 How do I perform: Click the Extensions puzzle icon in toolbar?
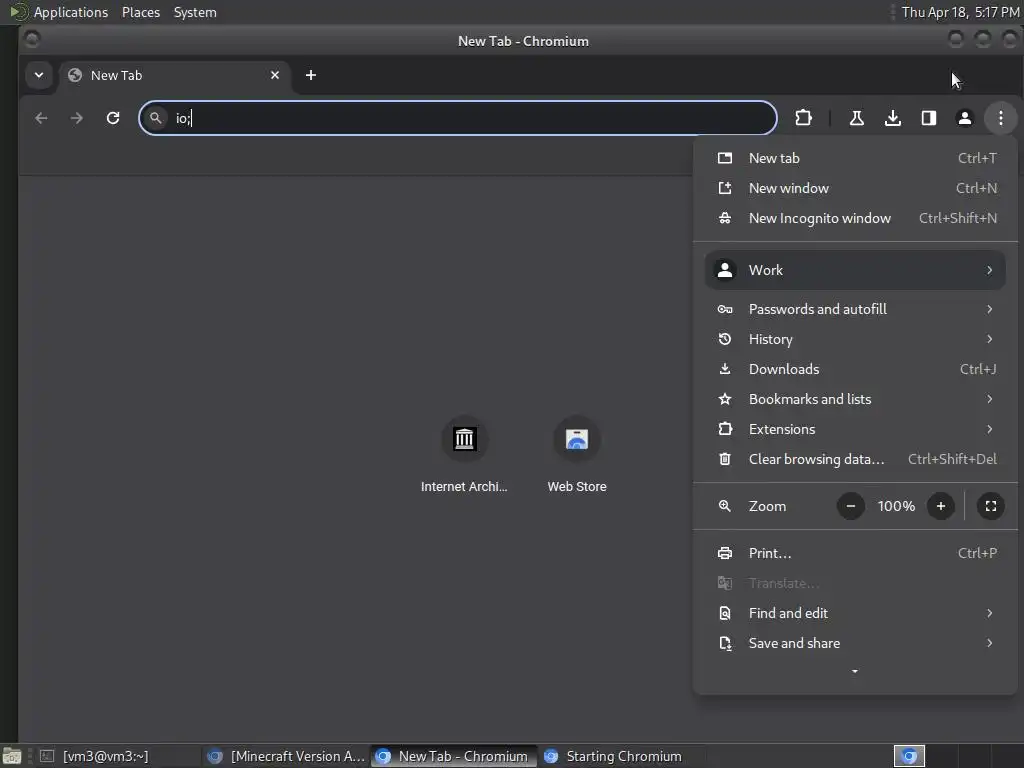click(x=803, y=118)
